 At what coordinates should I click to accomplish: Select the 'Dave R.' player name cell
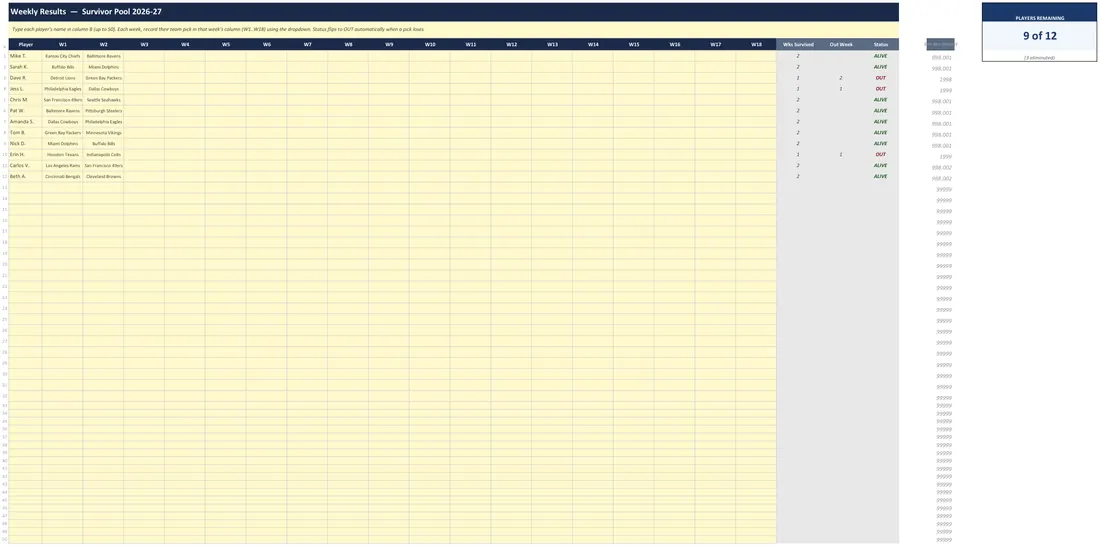click(25, 78)
